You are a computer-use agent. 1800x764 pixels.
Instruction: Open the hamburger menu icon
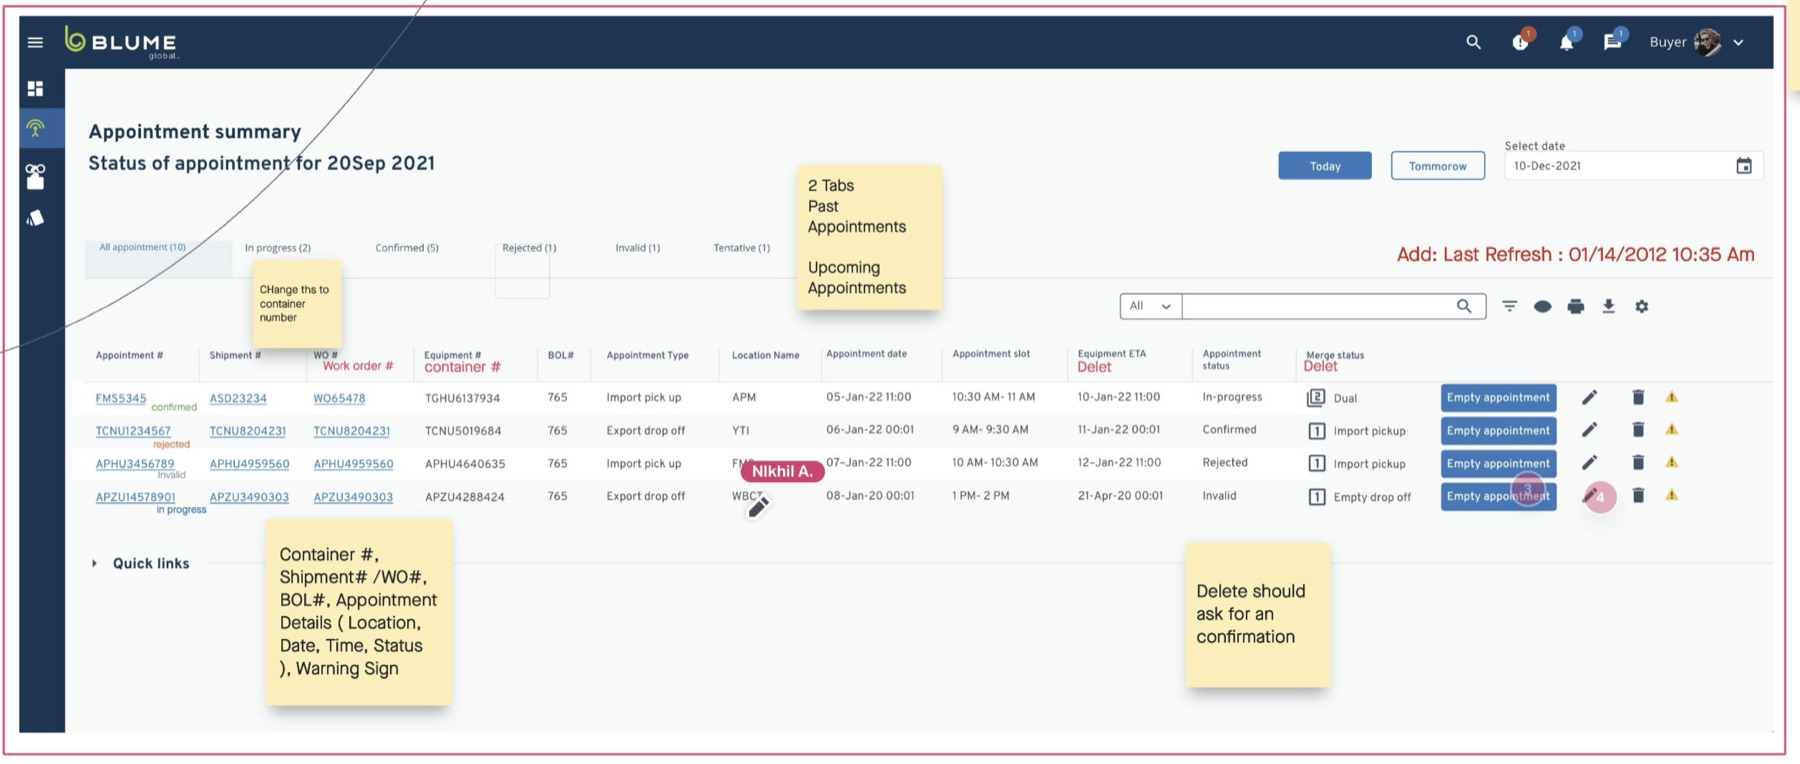[35, 42]
